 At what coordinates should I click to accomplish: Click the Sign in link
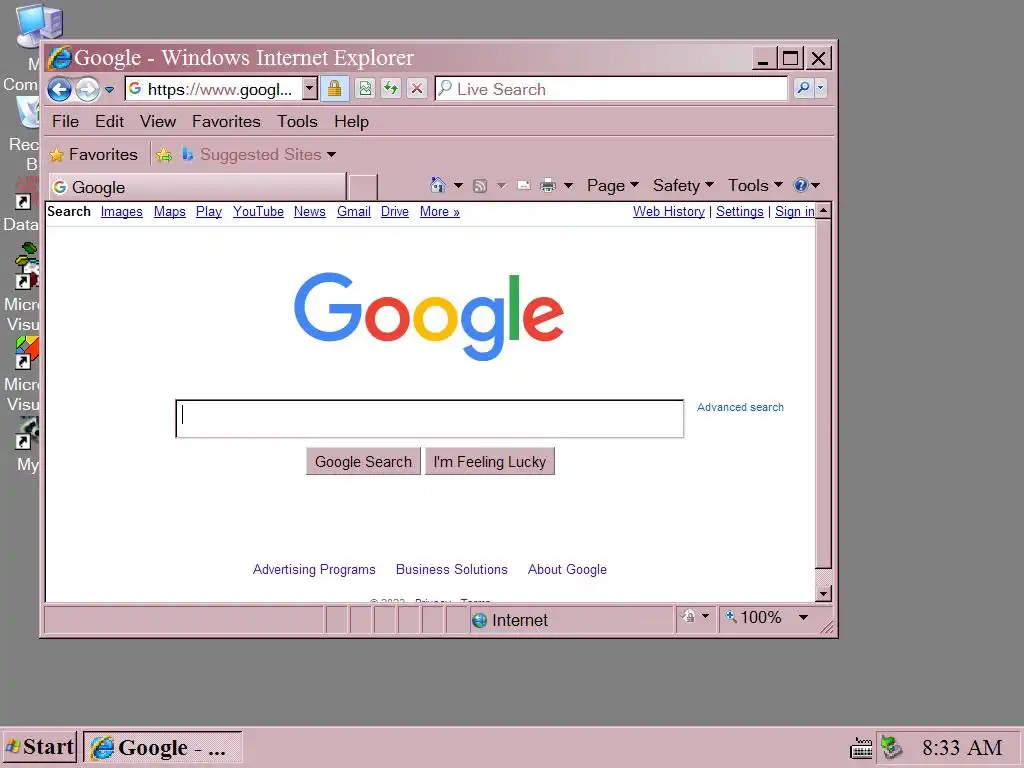click(795, 212)
